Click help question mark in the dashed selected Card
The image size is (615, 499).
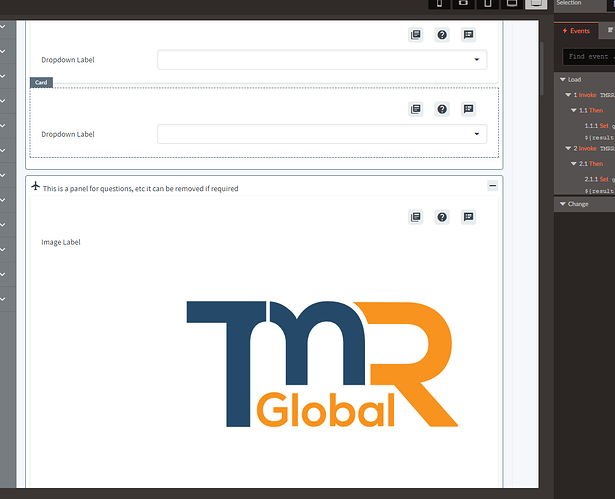[442, 109]
